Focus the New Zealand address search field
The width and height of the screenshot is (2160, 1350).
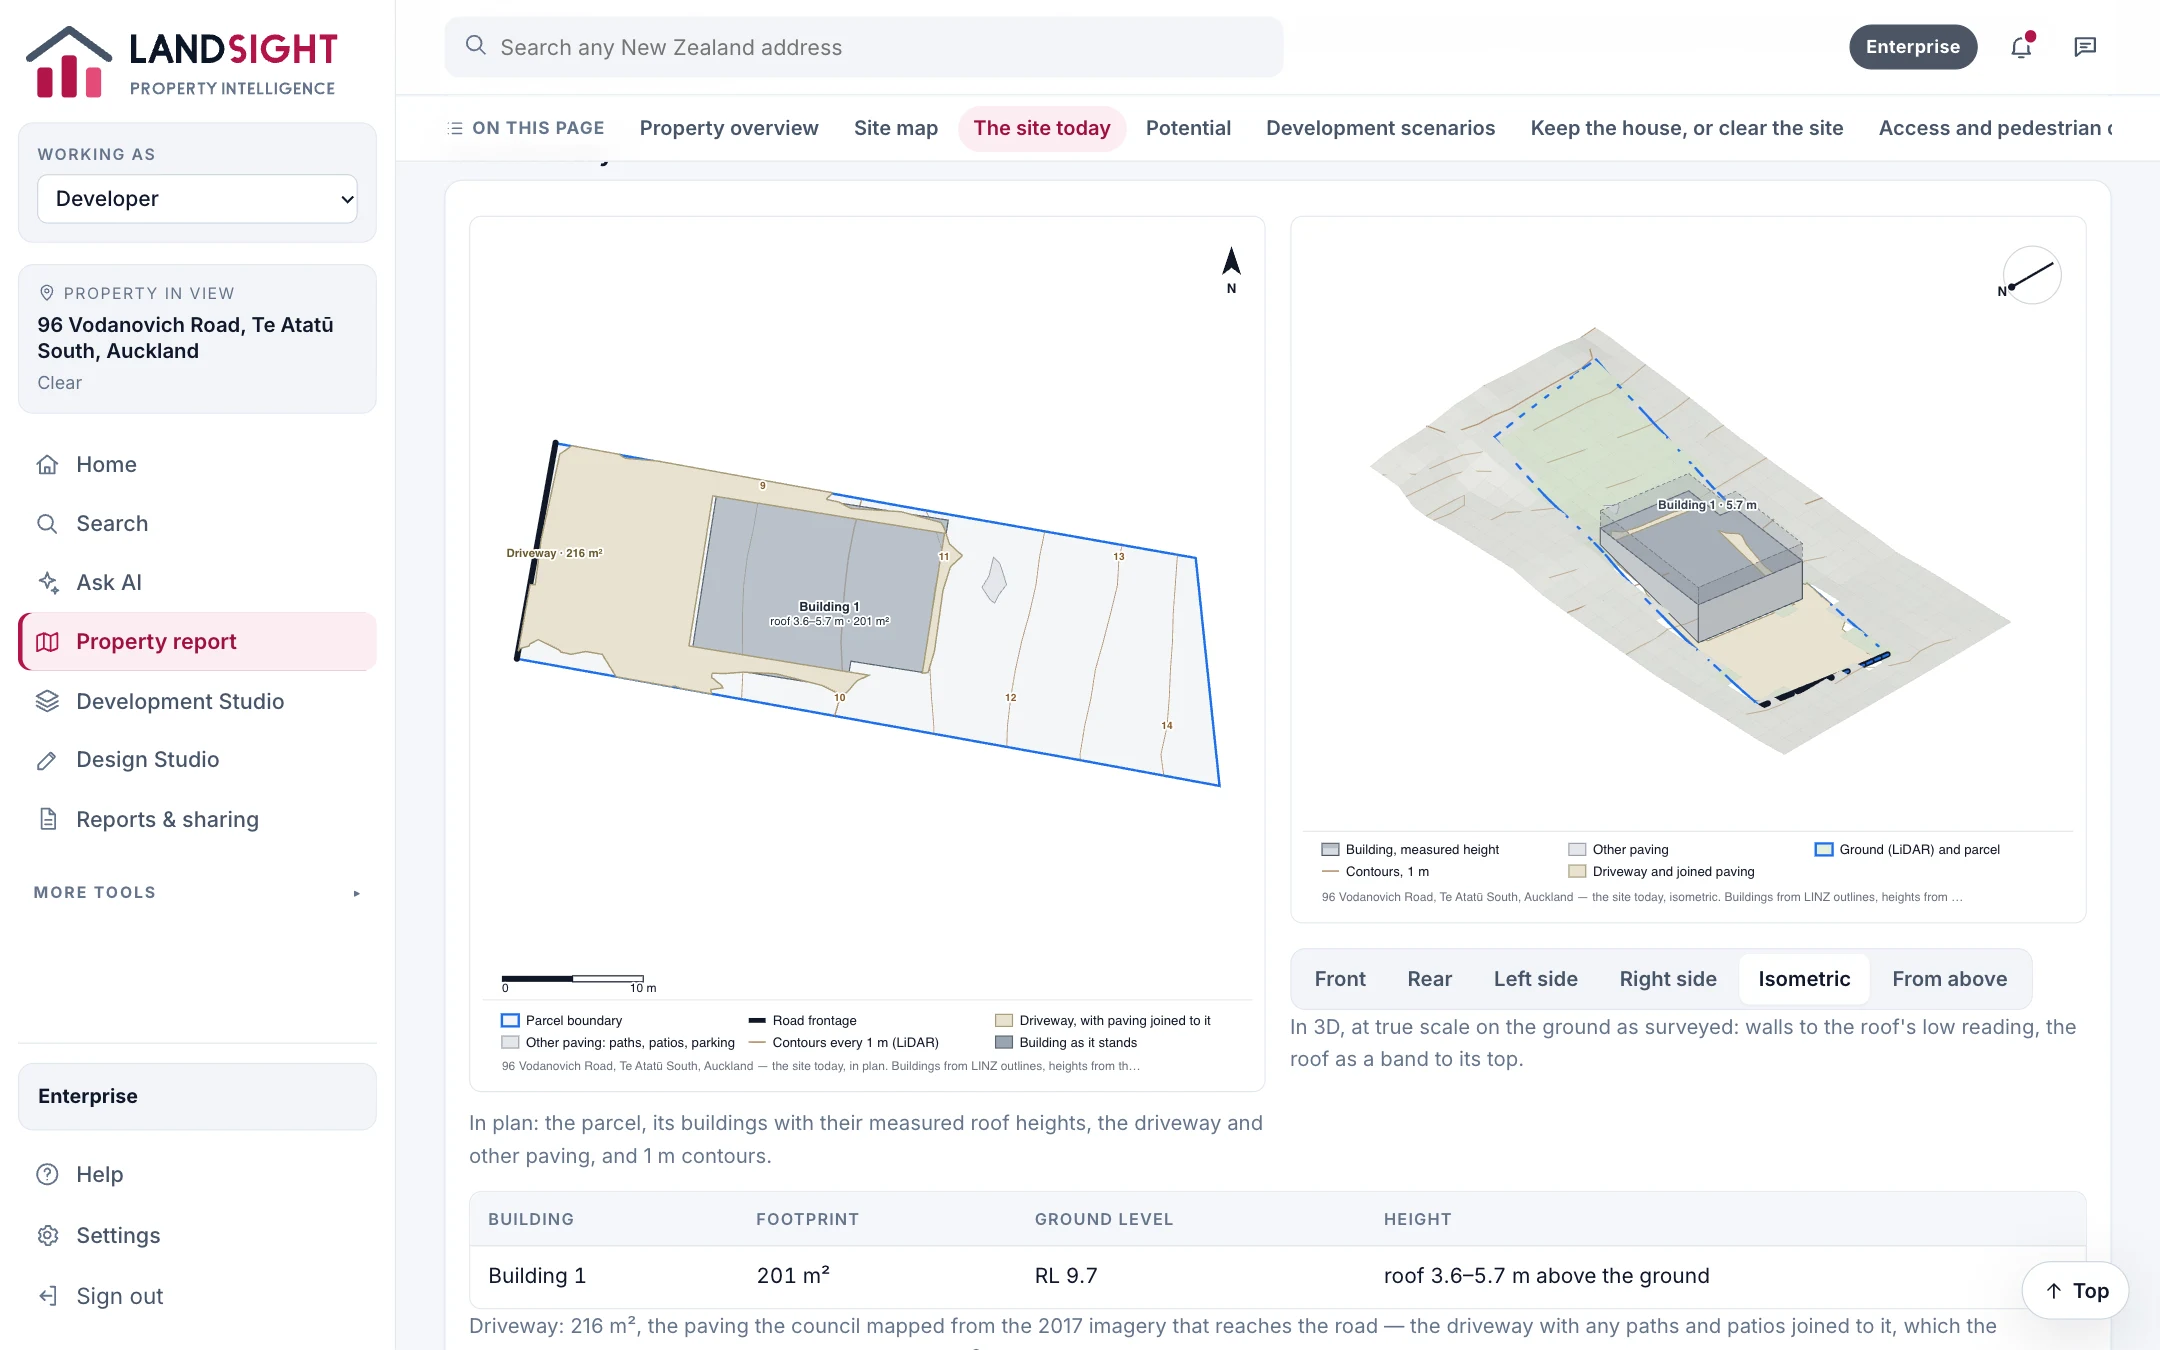tap(864, 47)
